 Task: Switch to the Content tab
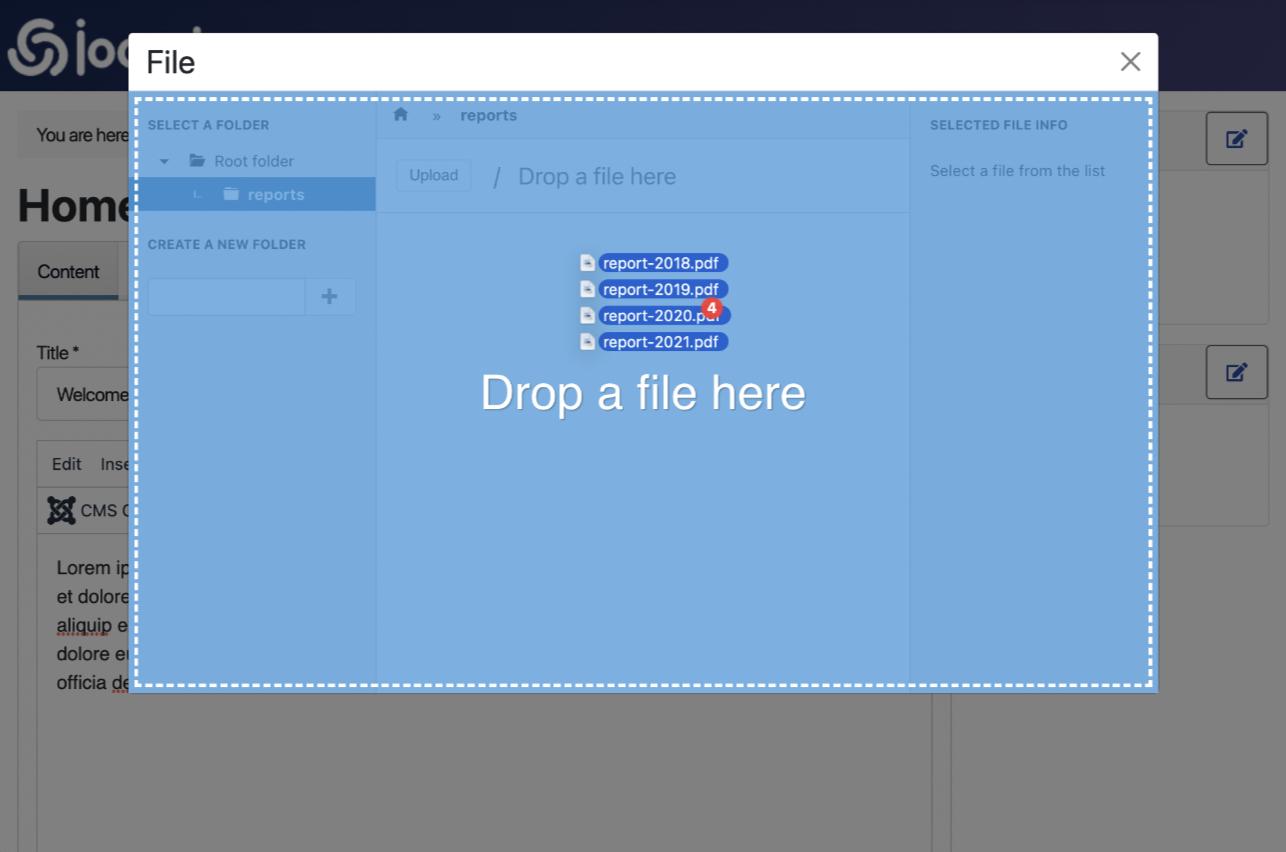tap(68, 272)
